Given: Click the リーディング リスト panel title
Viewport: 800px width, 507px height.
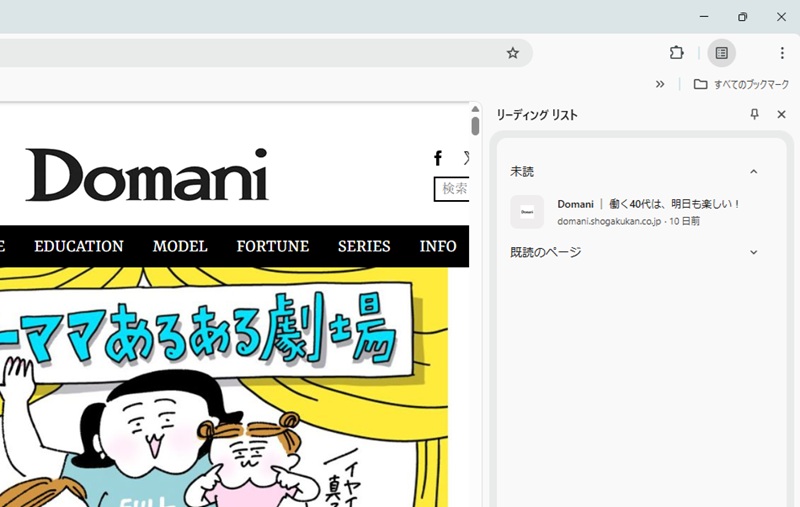Looking at the screenshot, I should pos(537,115).
